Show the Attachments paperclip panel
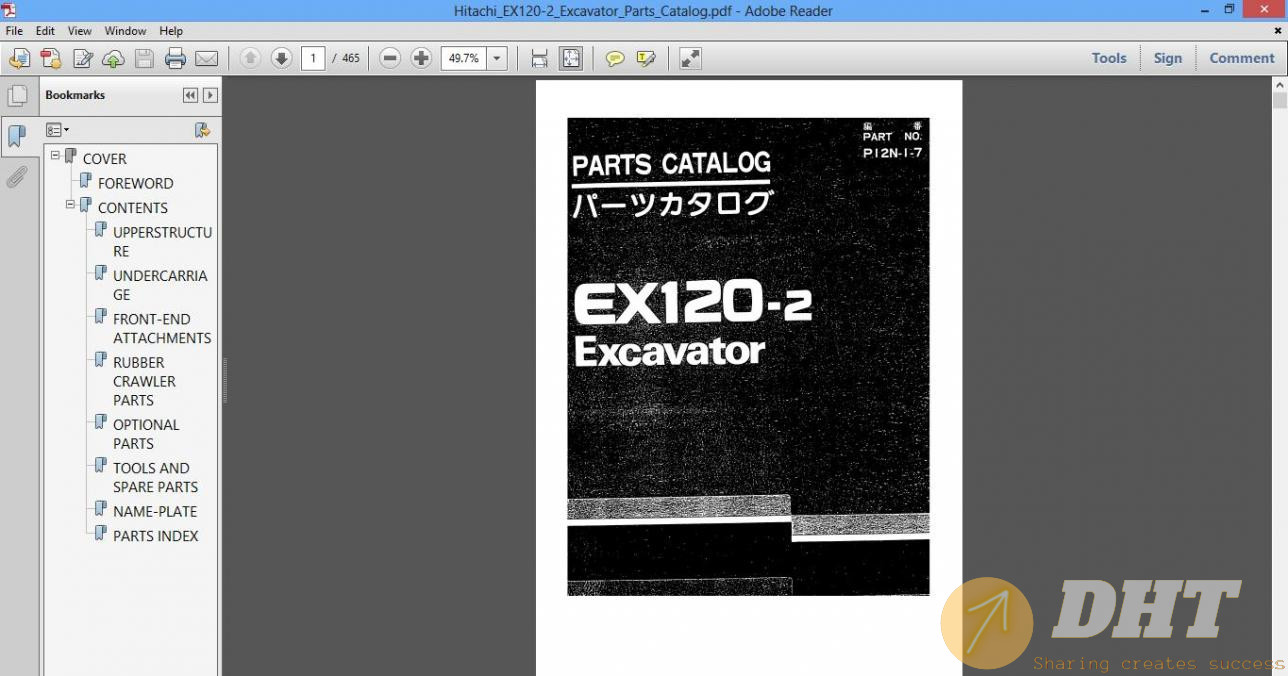Screen dimensions: 1288x676 17,177
